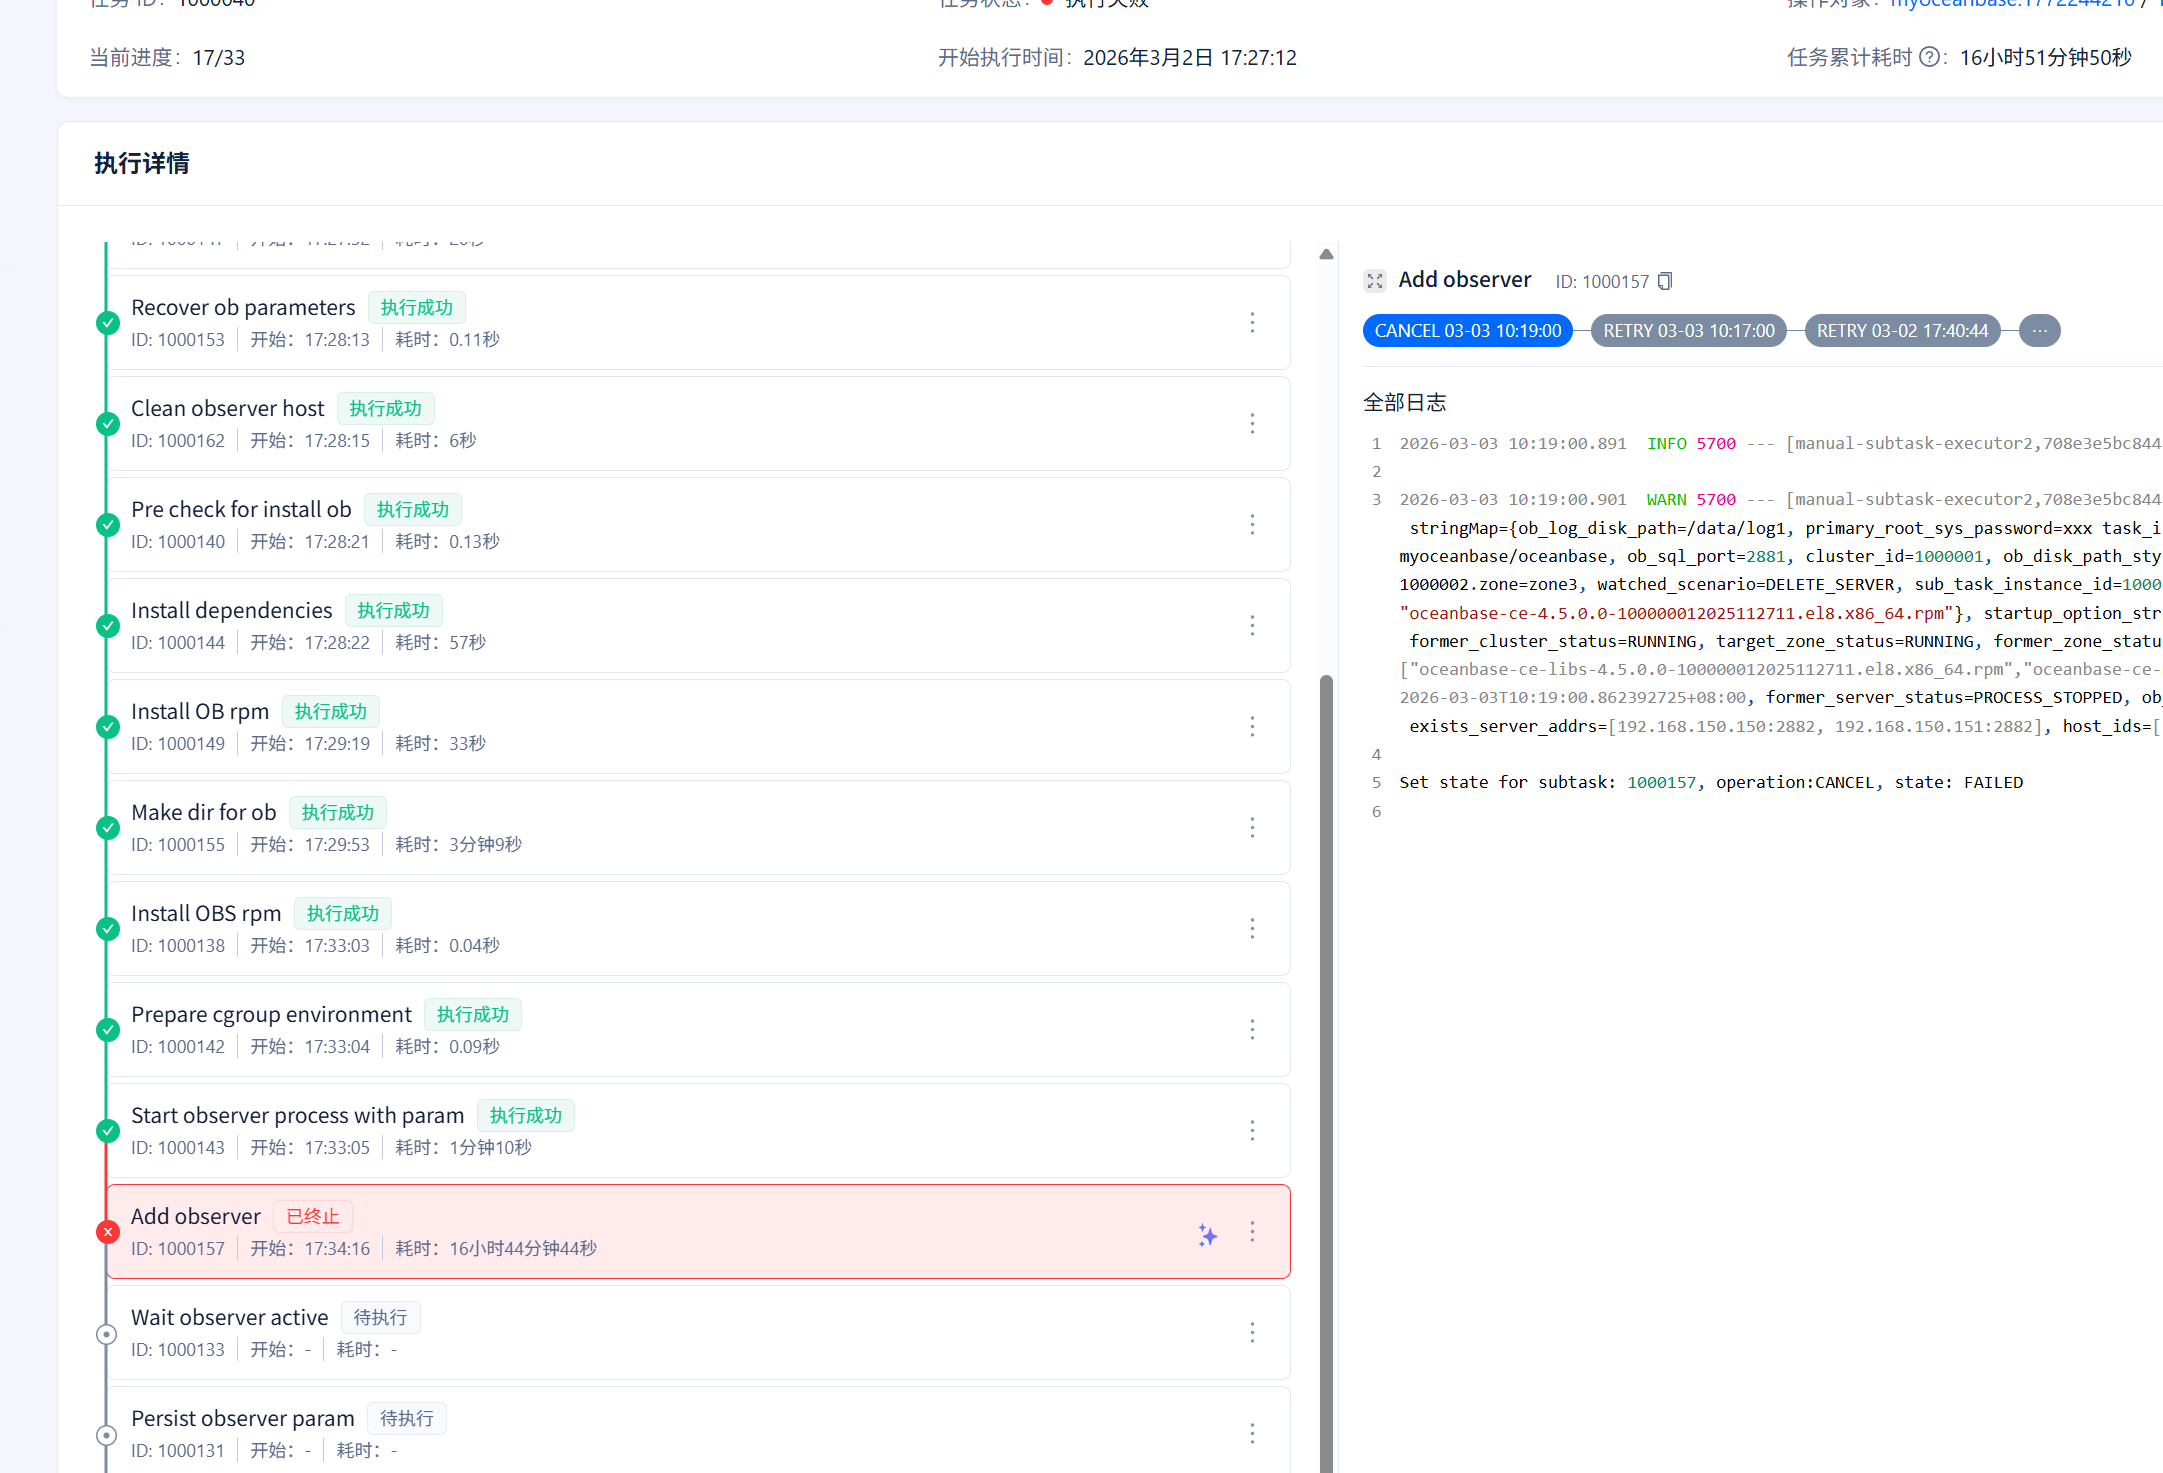Open more options for Install dependencies
Viewport: 2163px width, 1473px height.
tap(1252, 625)
